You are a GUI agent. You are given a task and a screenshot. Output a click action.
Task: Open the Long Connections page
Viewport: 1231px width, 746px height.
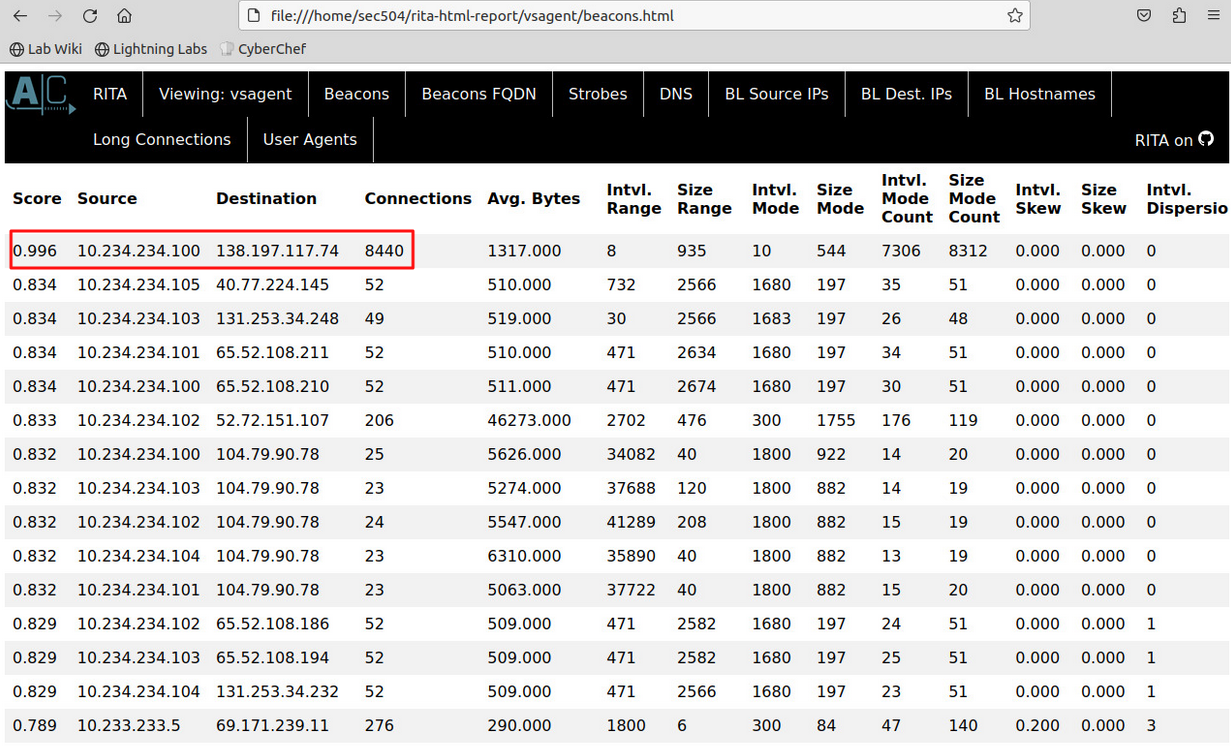coord(162,140)
